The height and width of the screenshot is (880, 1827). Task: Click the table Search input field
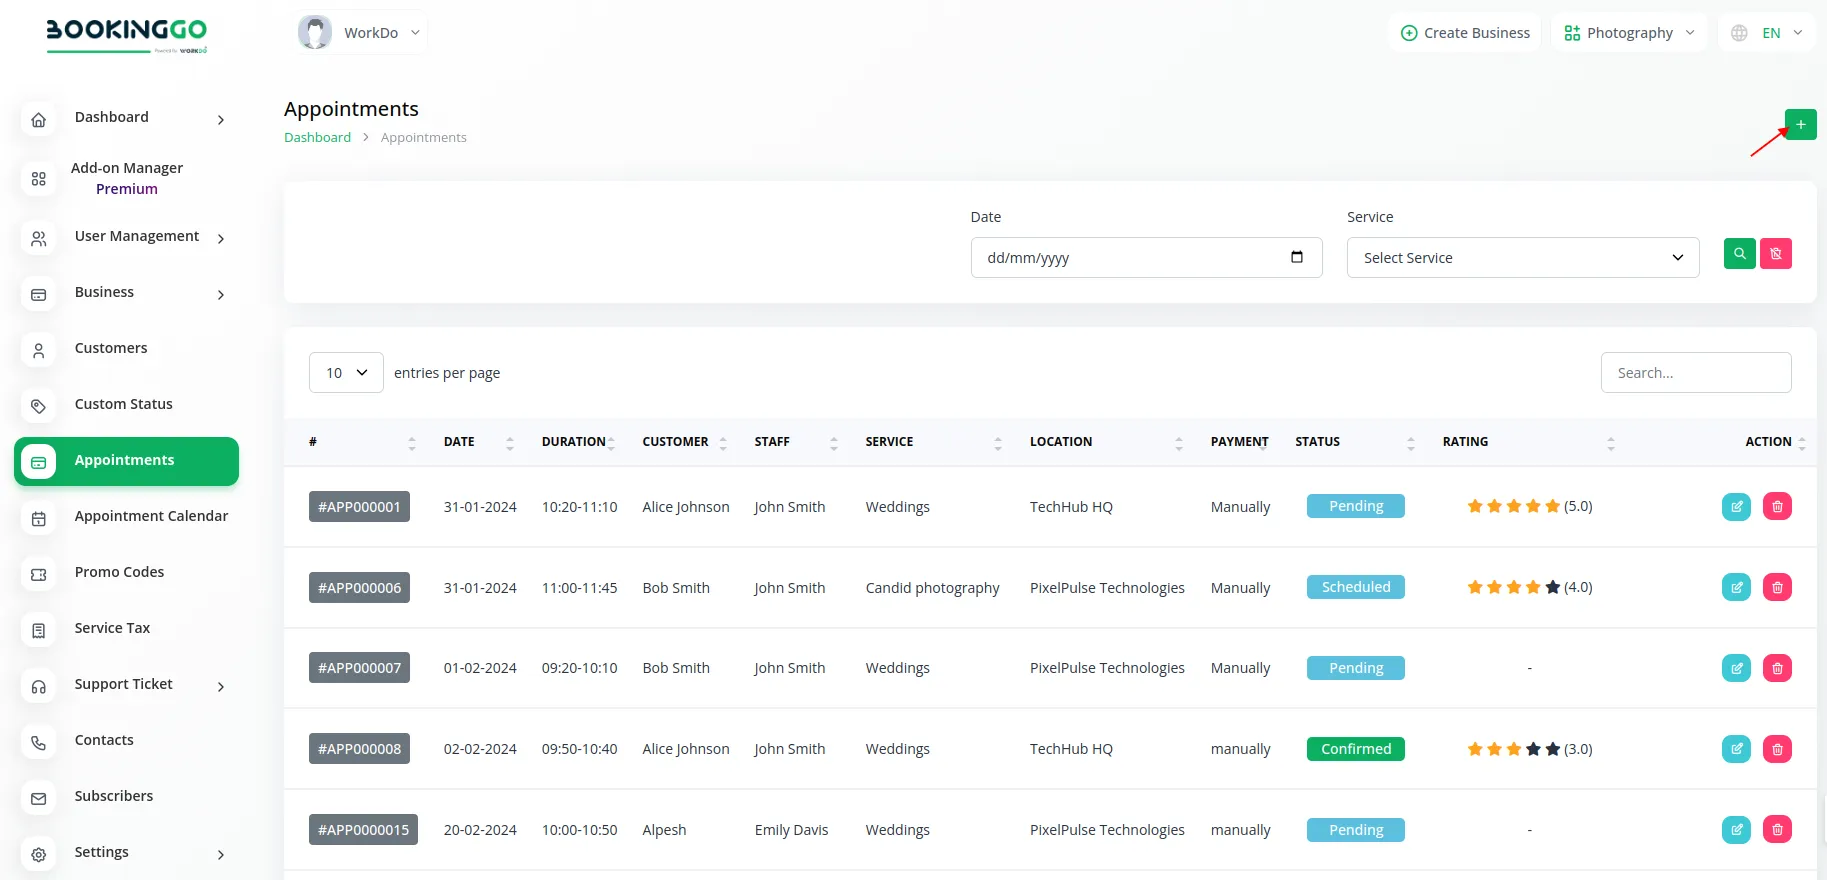click(x=1695, y=373)
